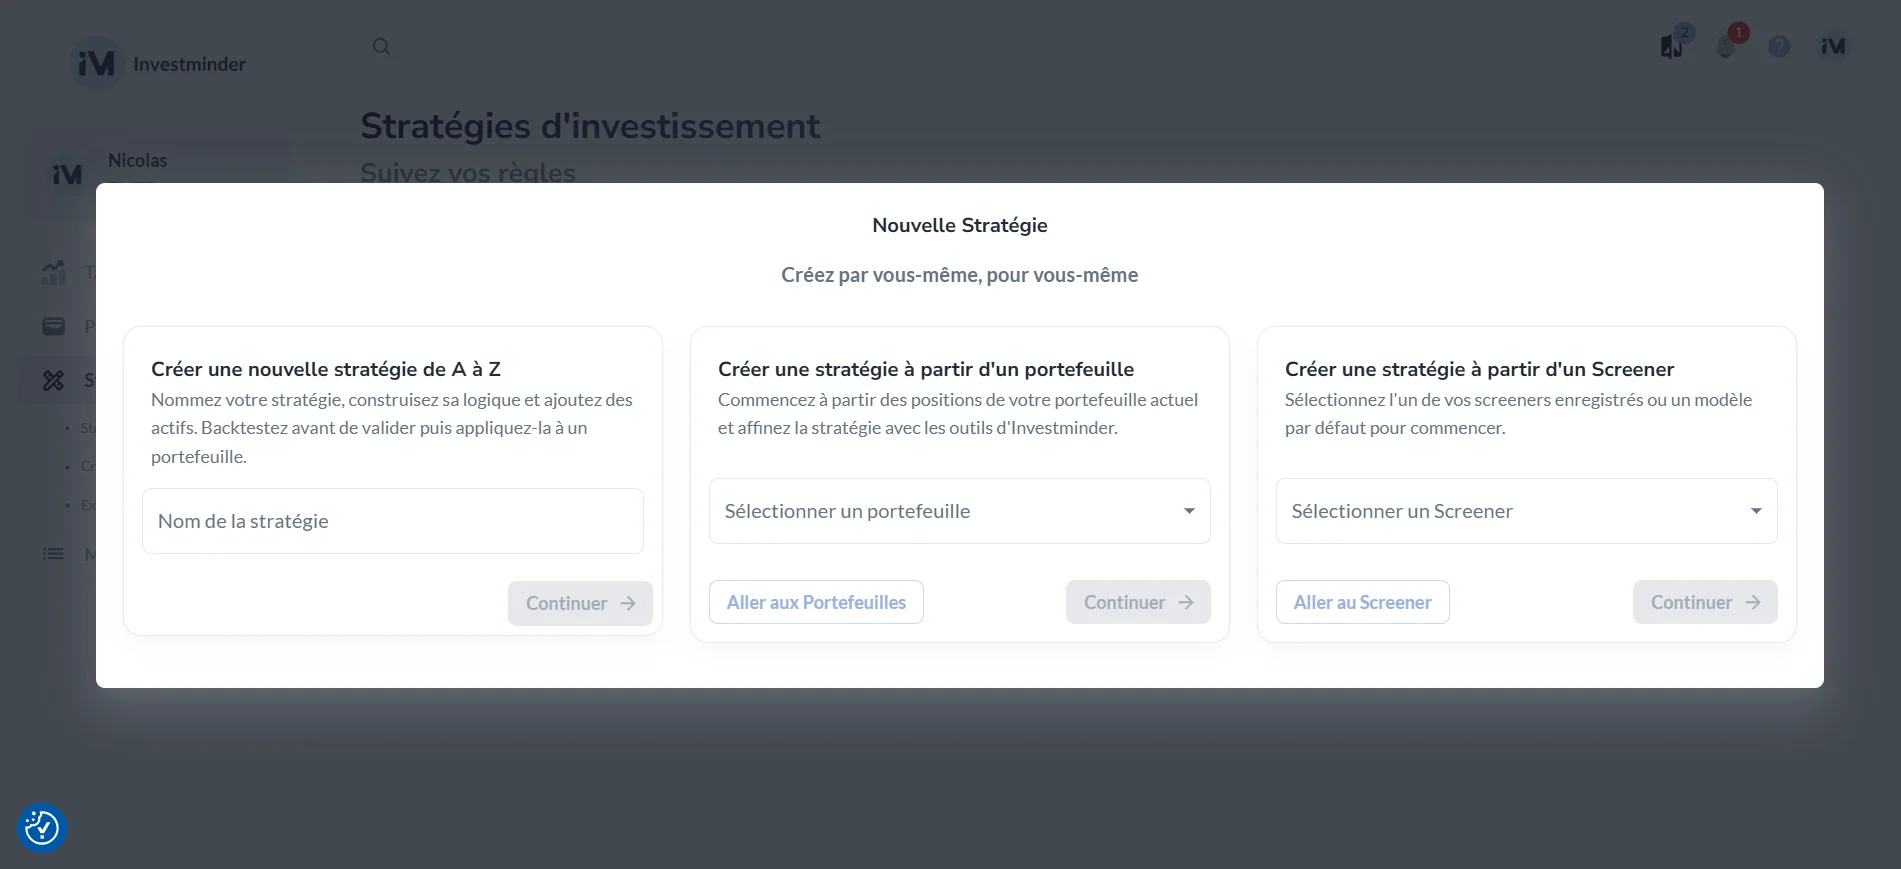The height and width of the screenshot is (869, 1901).
Task: Open the help question mark icon
Action: (x=1779, y=46)
